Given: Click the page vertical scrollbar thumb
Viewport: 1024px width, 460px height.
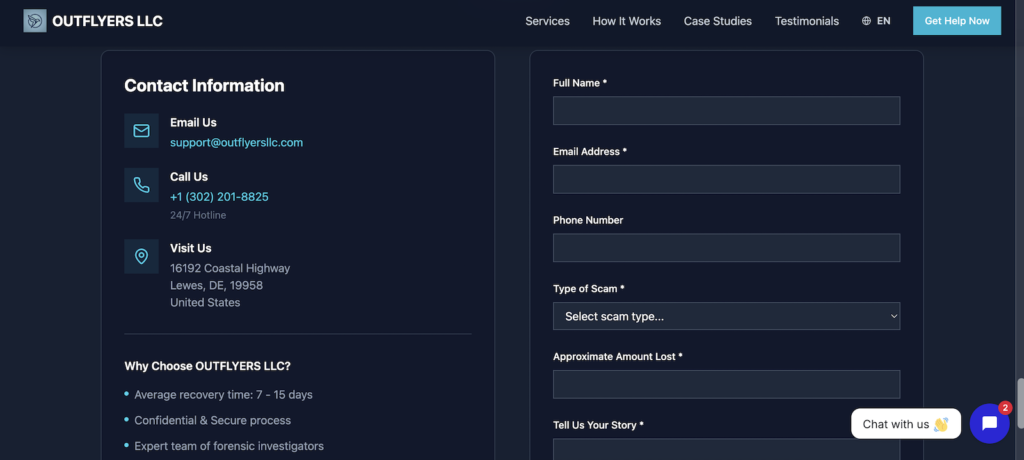Looking at the screenshot, I should pos(1020,405).
